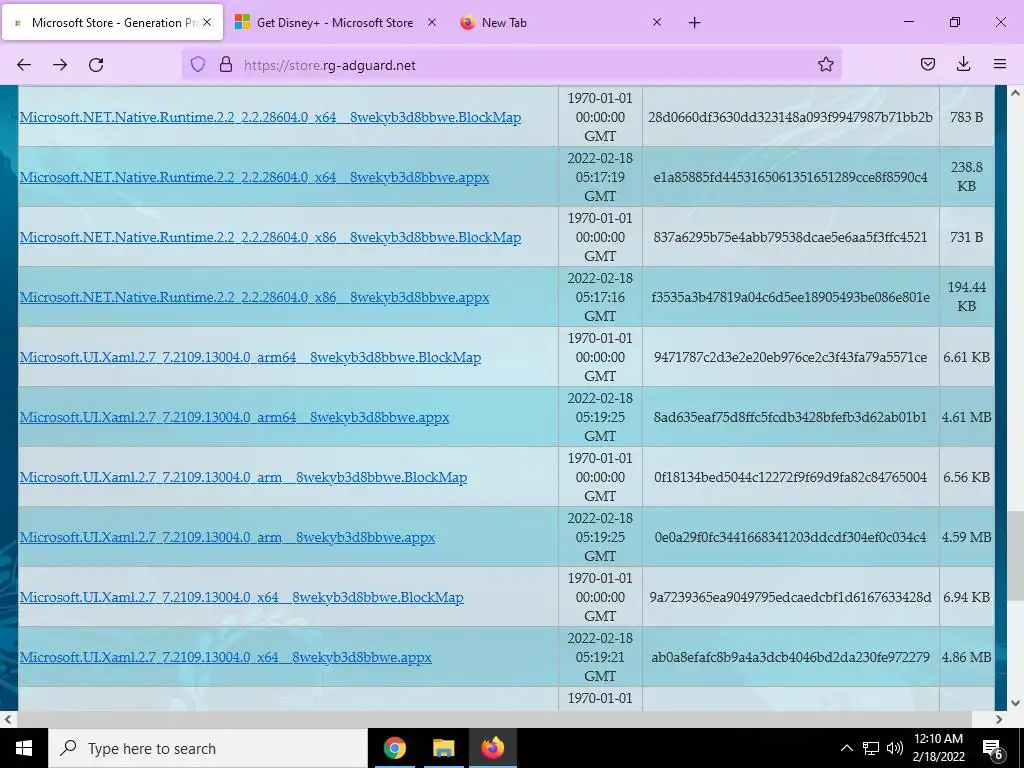
Task: Select hash e1a85885fd4453165061351651289cce8f8590c4
Action: tap(790, 177)
